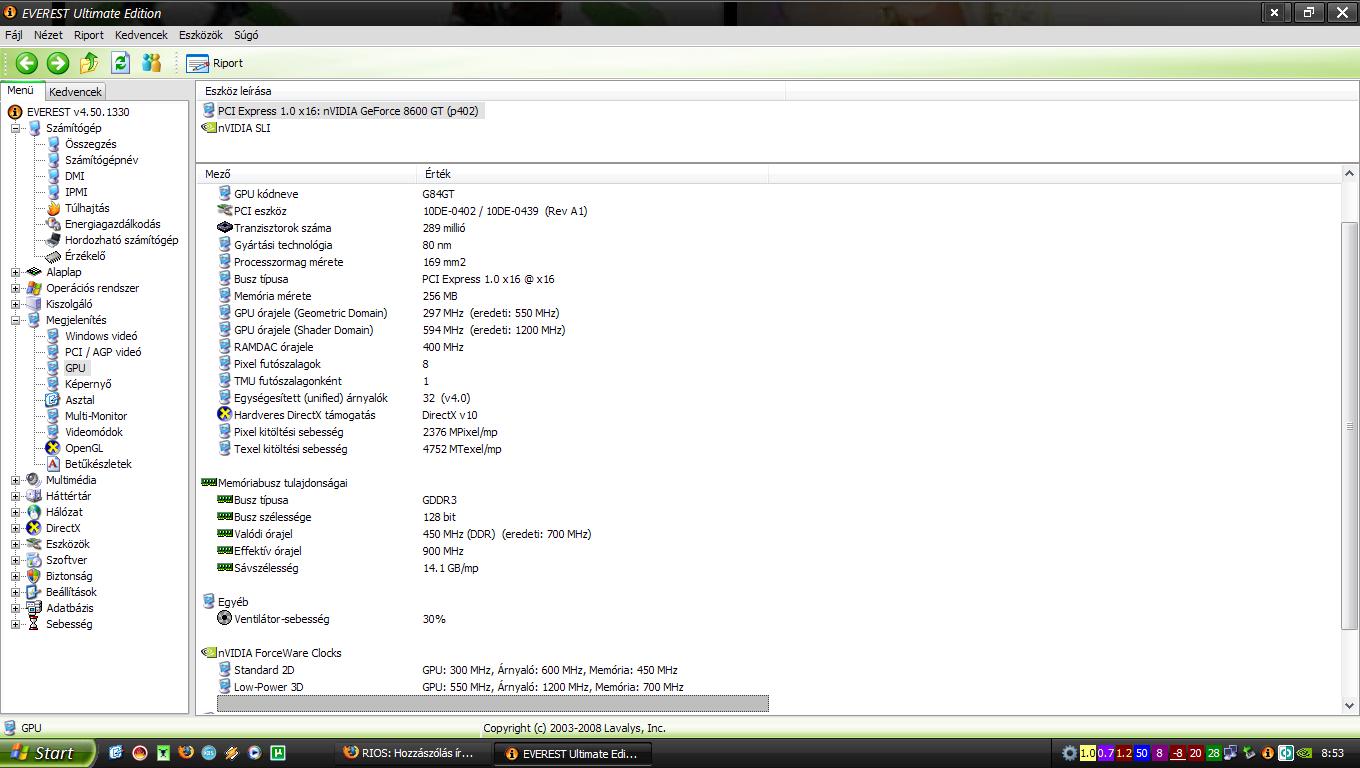Collapse the Számítógép tree node
The height and width of the screenshot is (768, 1360).
[15, 128]
